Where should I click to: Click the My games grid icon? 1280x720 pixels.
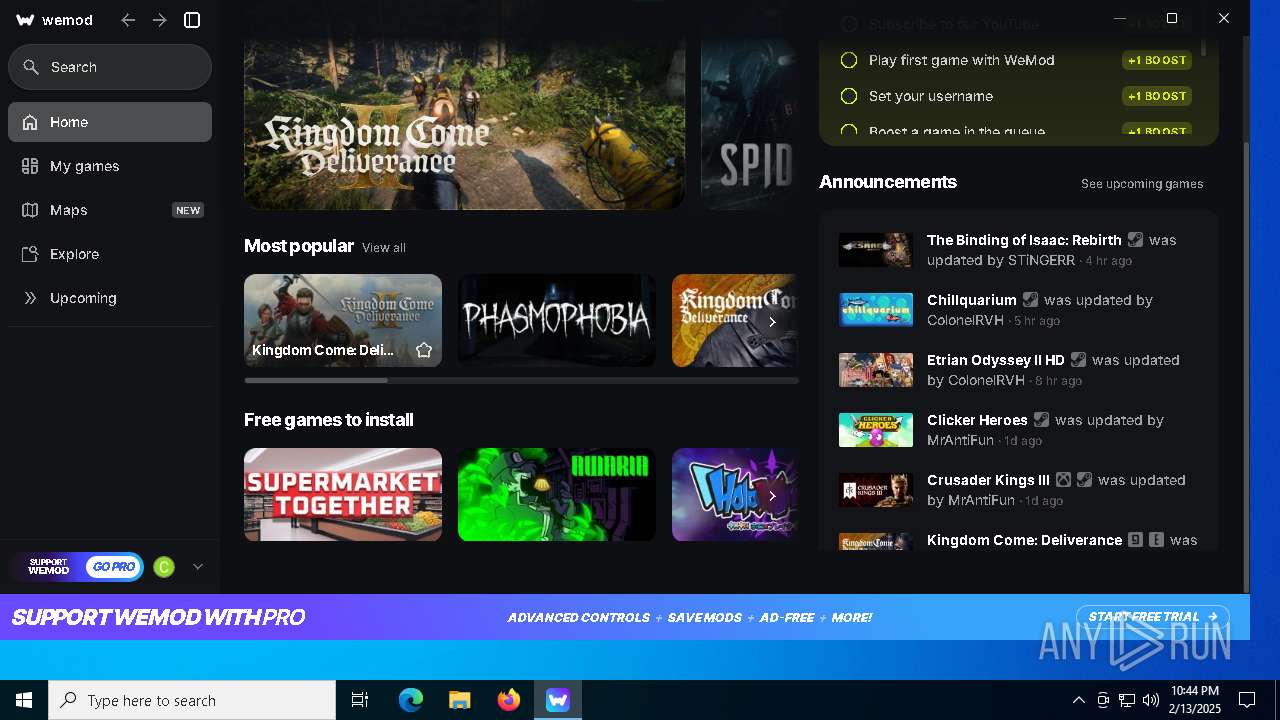pos(30,166)
